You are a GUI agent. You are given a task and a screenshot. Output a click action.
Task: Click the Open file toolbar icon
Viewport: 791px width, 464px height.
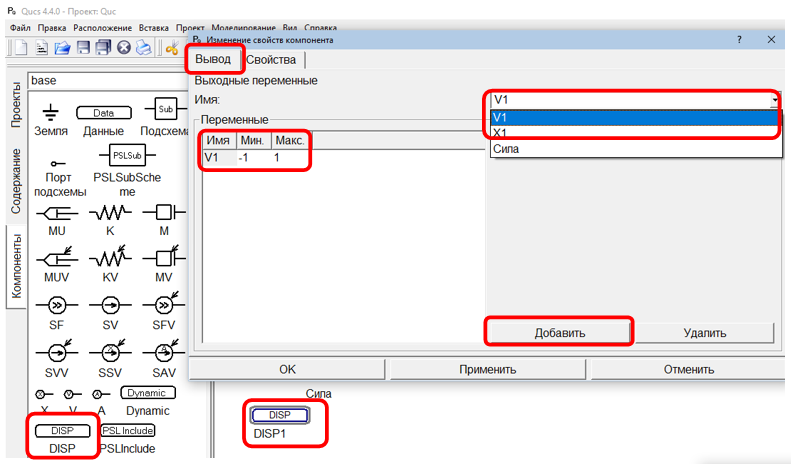point(63,47)
